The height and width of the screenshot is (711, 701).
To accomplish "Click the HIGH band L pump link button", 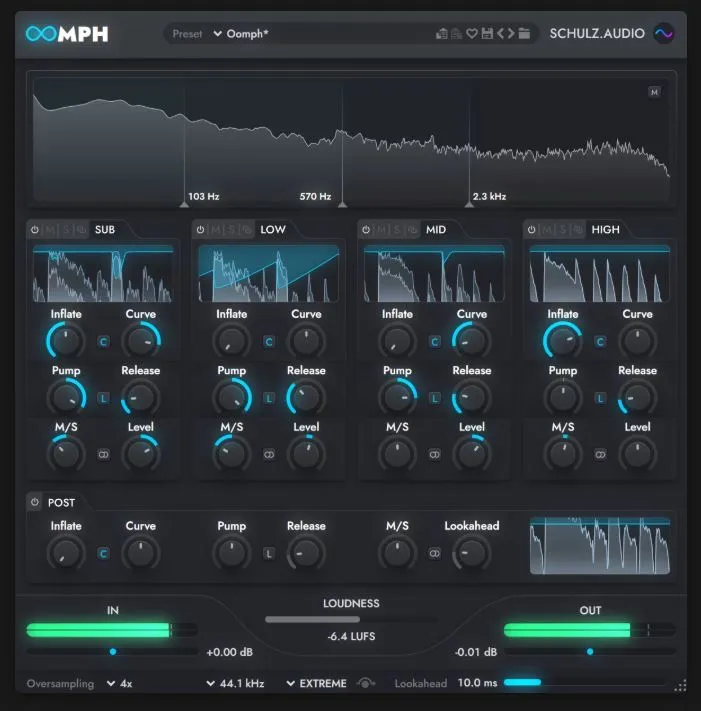I will click(x=600, y=398).
